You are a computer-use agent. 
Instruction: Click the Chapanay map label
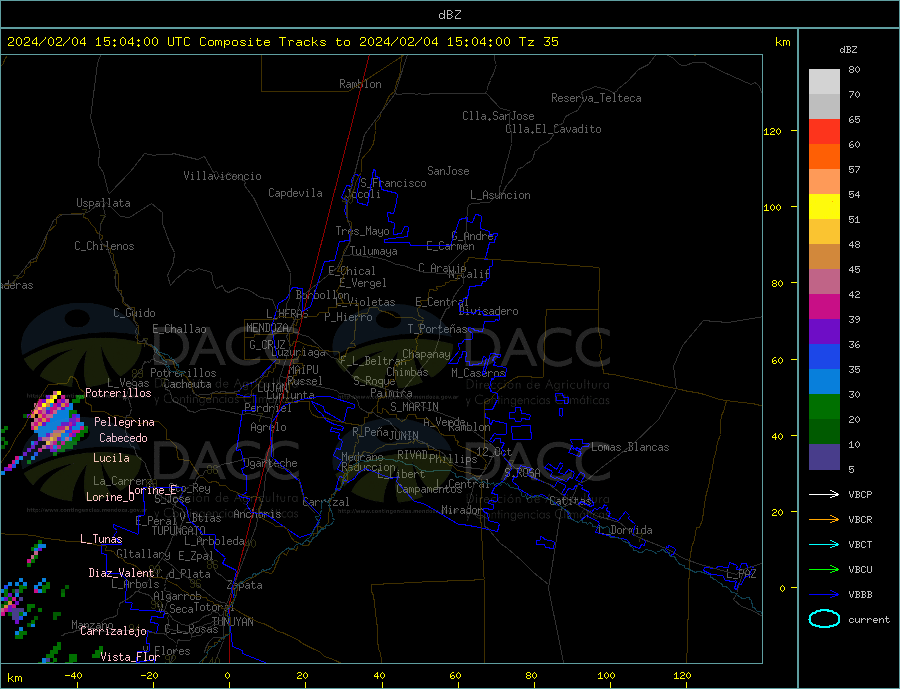[x=426, y=354]
